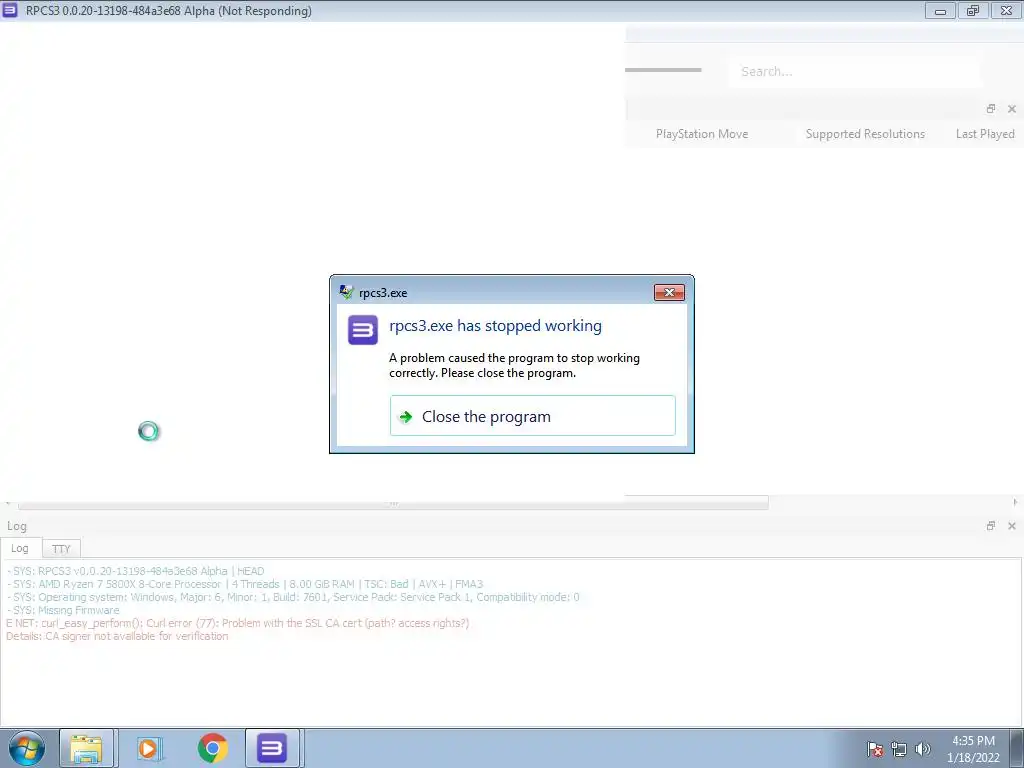The image size is (1024, 768).
Task: Minimize the RPCS3 window
Action: coord(940,10)
